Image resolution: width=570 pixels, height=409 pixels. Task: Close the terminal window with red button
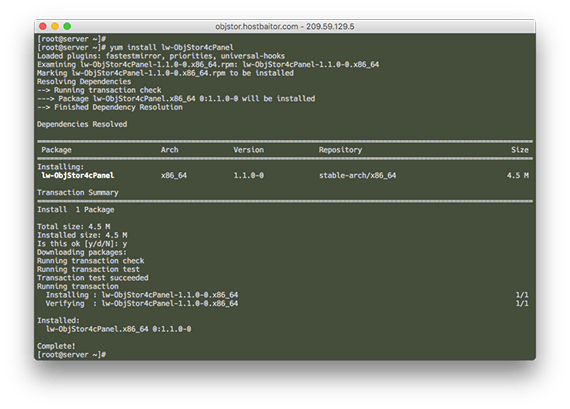[43, 26]
